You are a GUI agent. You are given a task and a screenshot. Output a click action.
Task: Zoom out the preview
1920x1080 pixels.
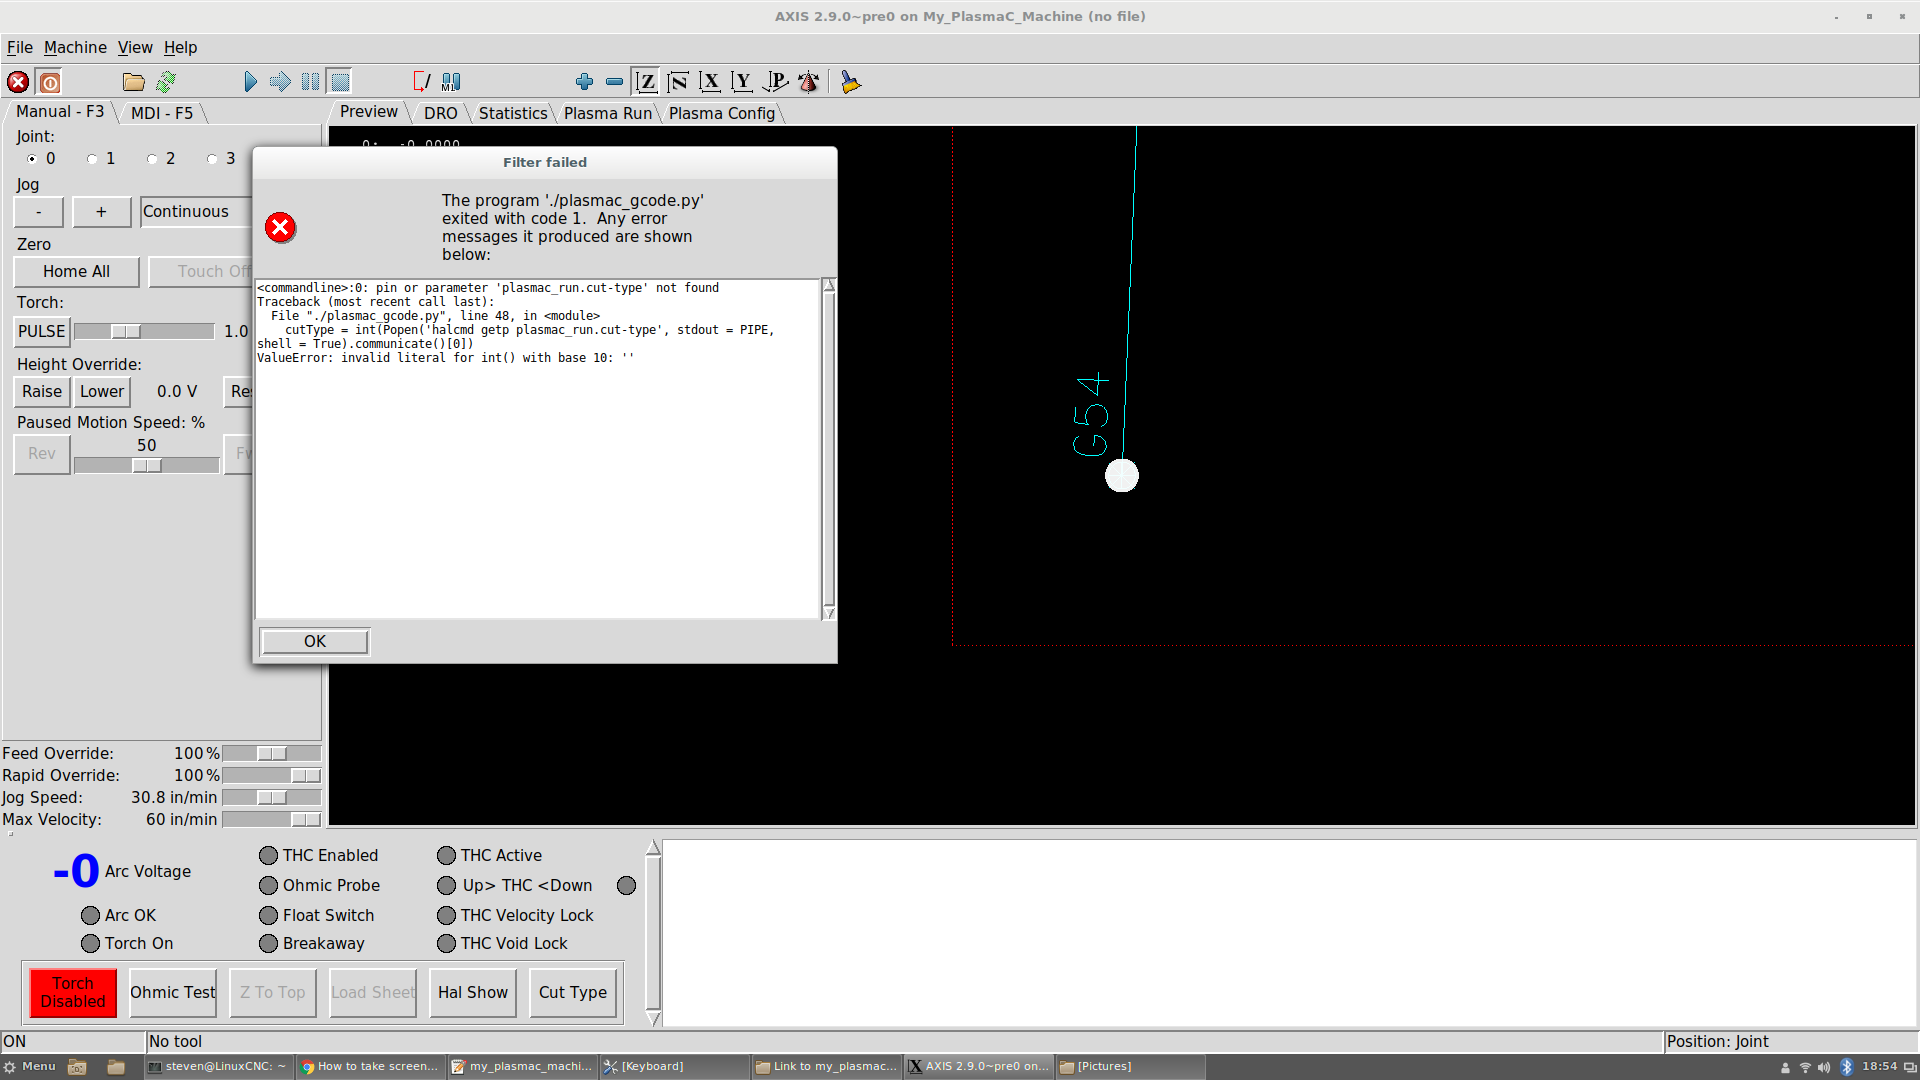coord(614,82)
